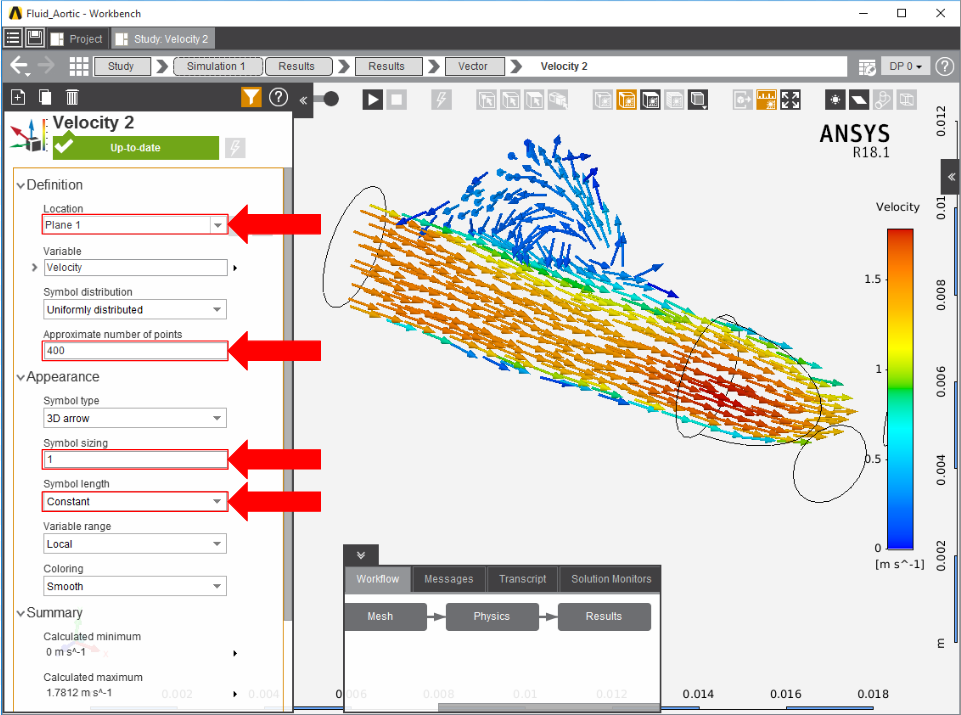Toggle the lighting sun icon
The image size is (961, 715).
[835, 99]
